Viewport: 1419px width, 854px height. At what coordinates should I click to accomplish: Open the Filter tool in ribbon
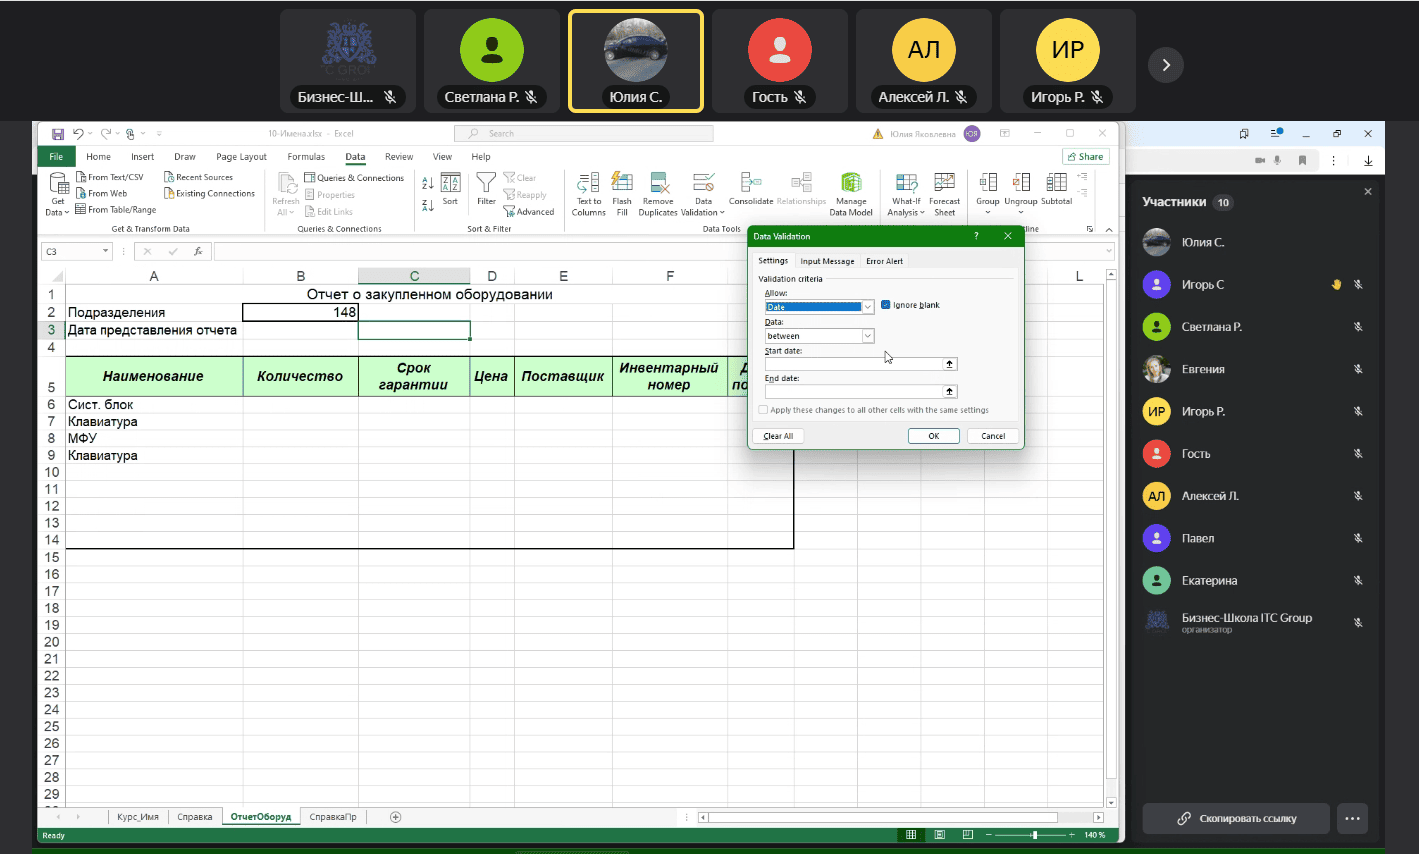486,183
